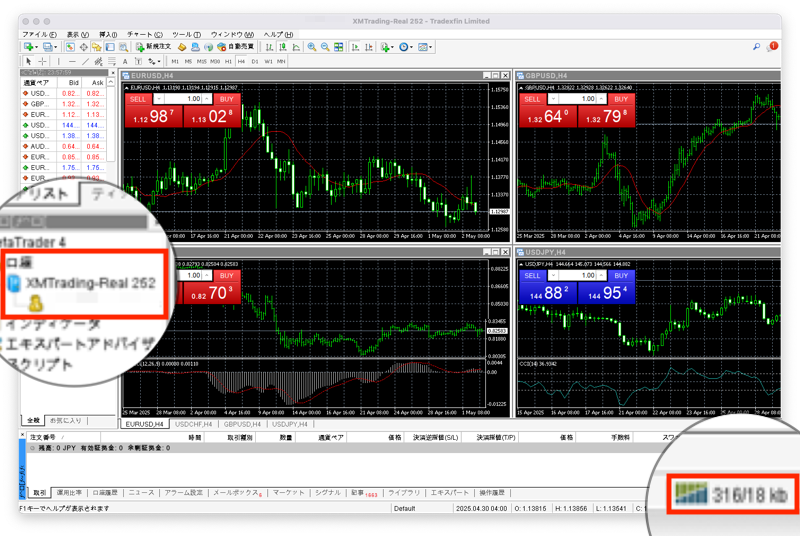Open MetaEditor yellow book icon
Image resolution: width=800 pixels, height=536 pixels.
[x=182, y=47]
